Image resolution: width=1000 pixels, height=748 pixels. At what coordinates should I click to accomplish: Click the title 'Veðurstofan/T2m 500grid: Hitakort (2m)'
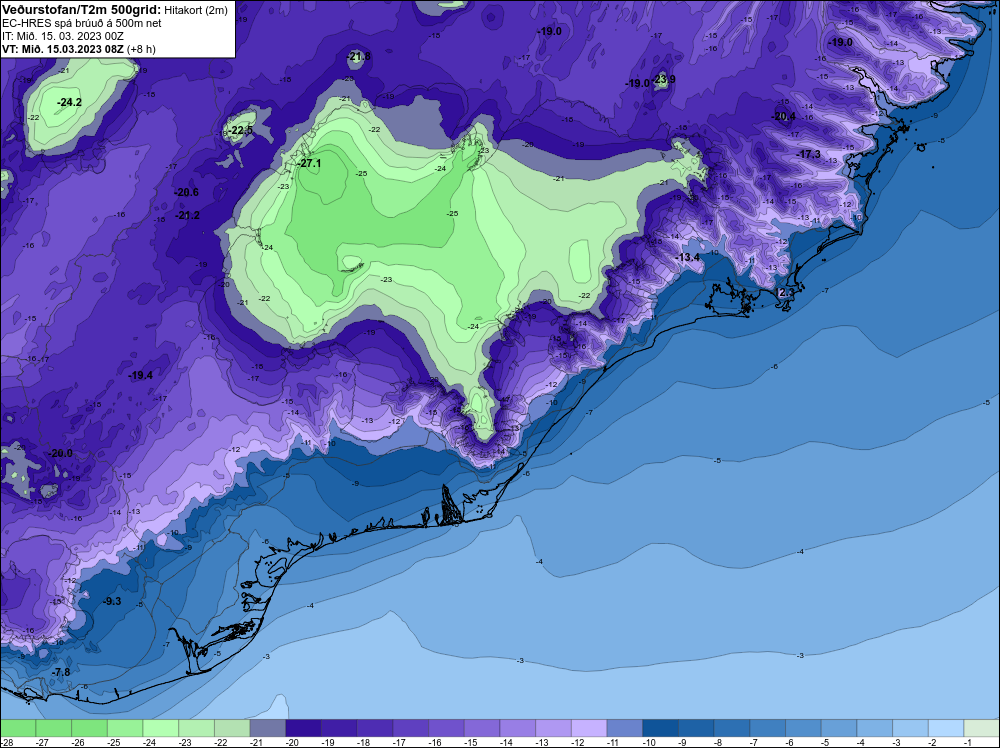114,10
